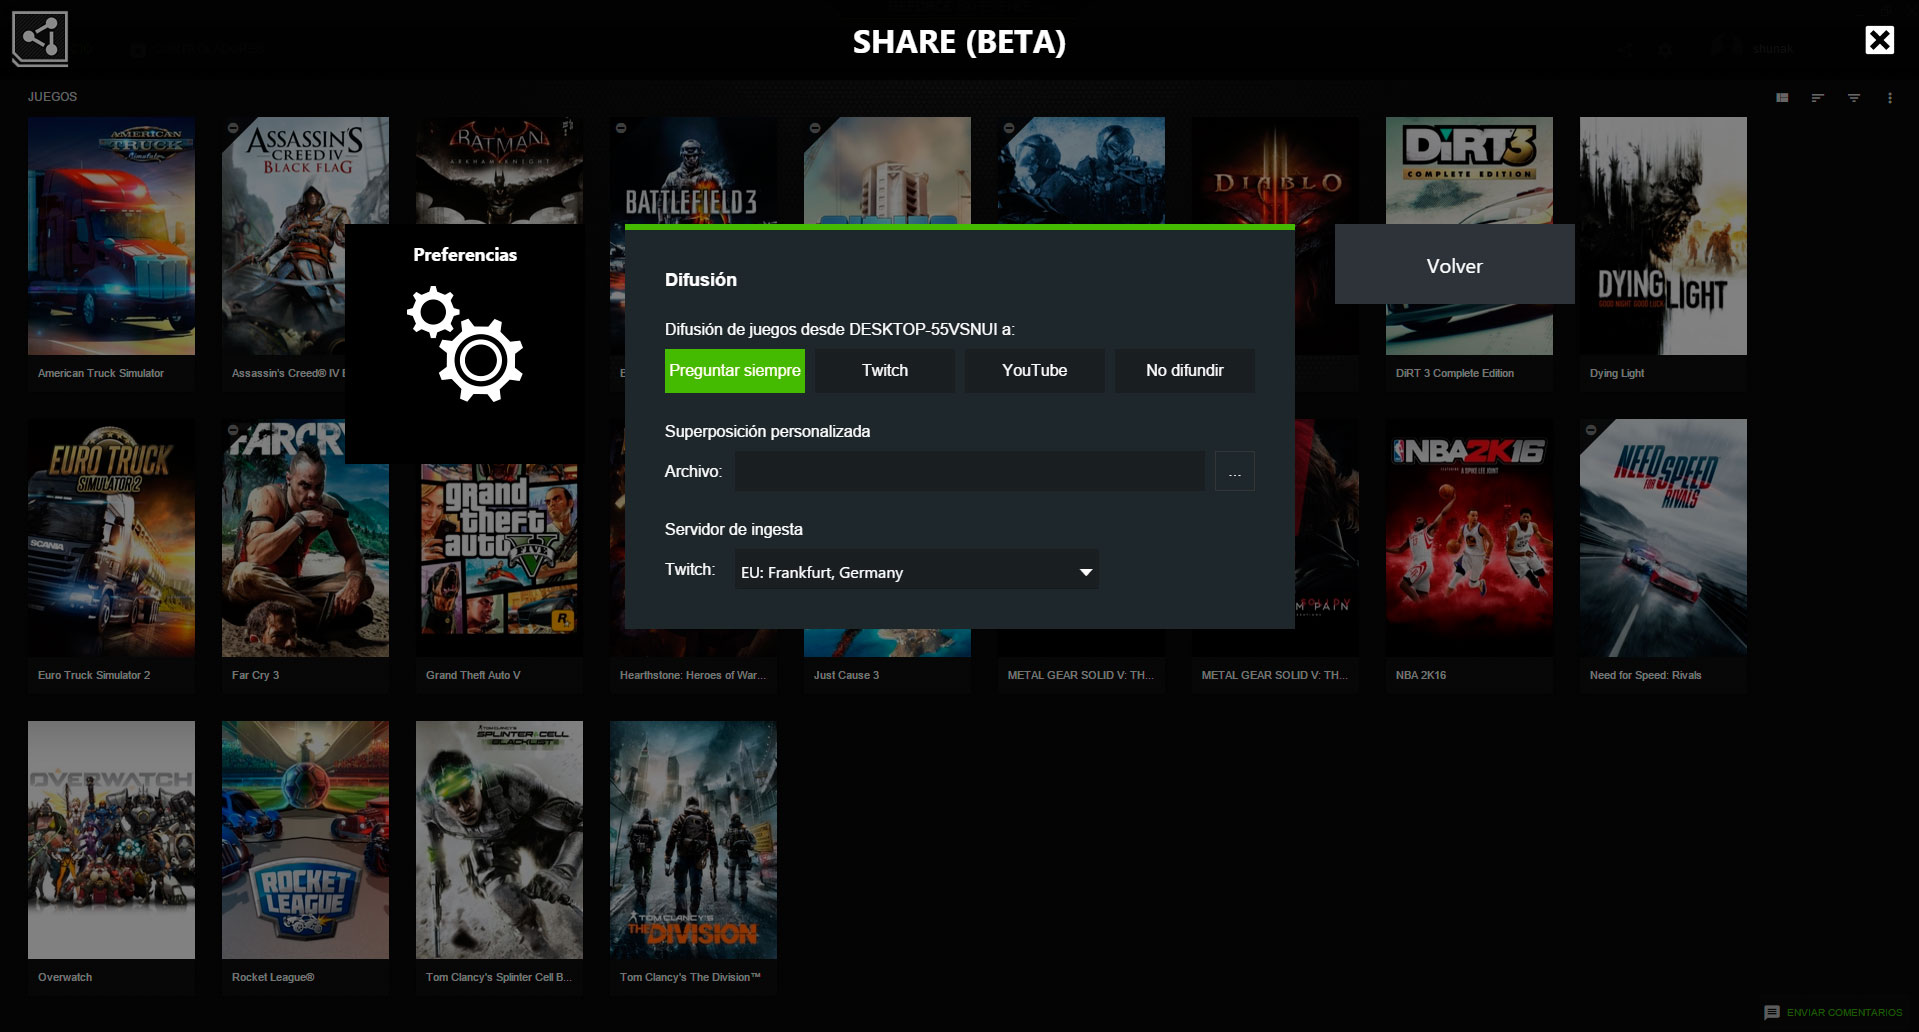
Task: Select Batman Arkham Knight cover
Action: tap(499, 170)
